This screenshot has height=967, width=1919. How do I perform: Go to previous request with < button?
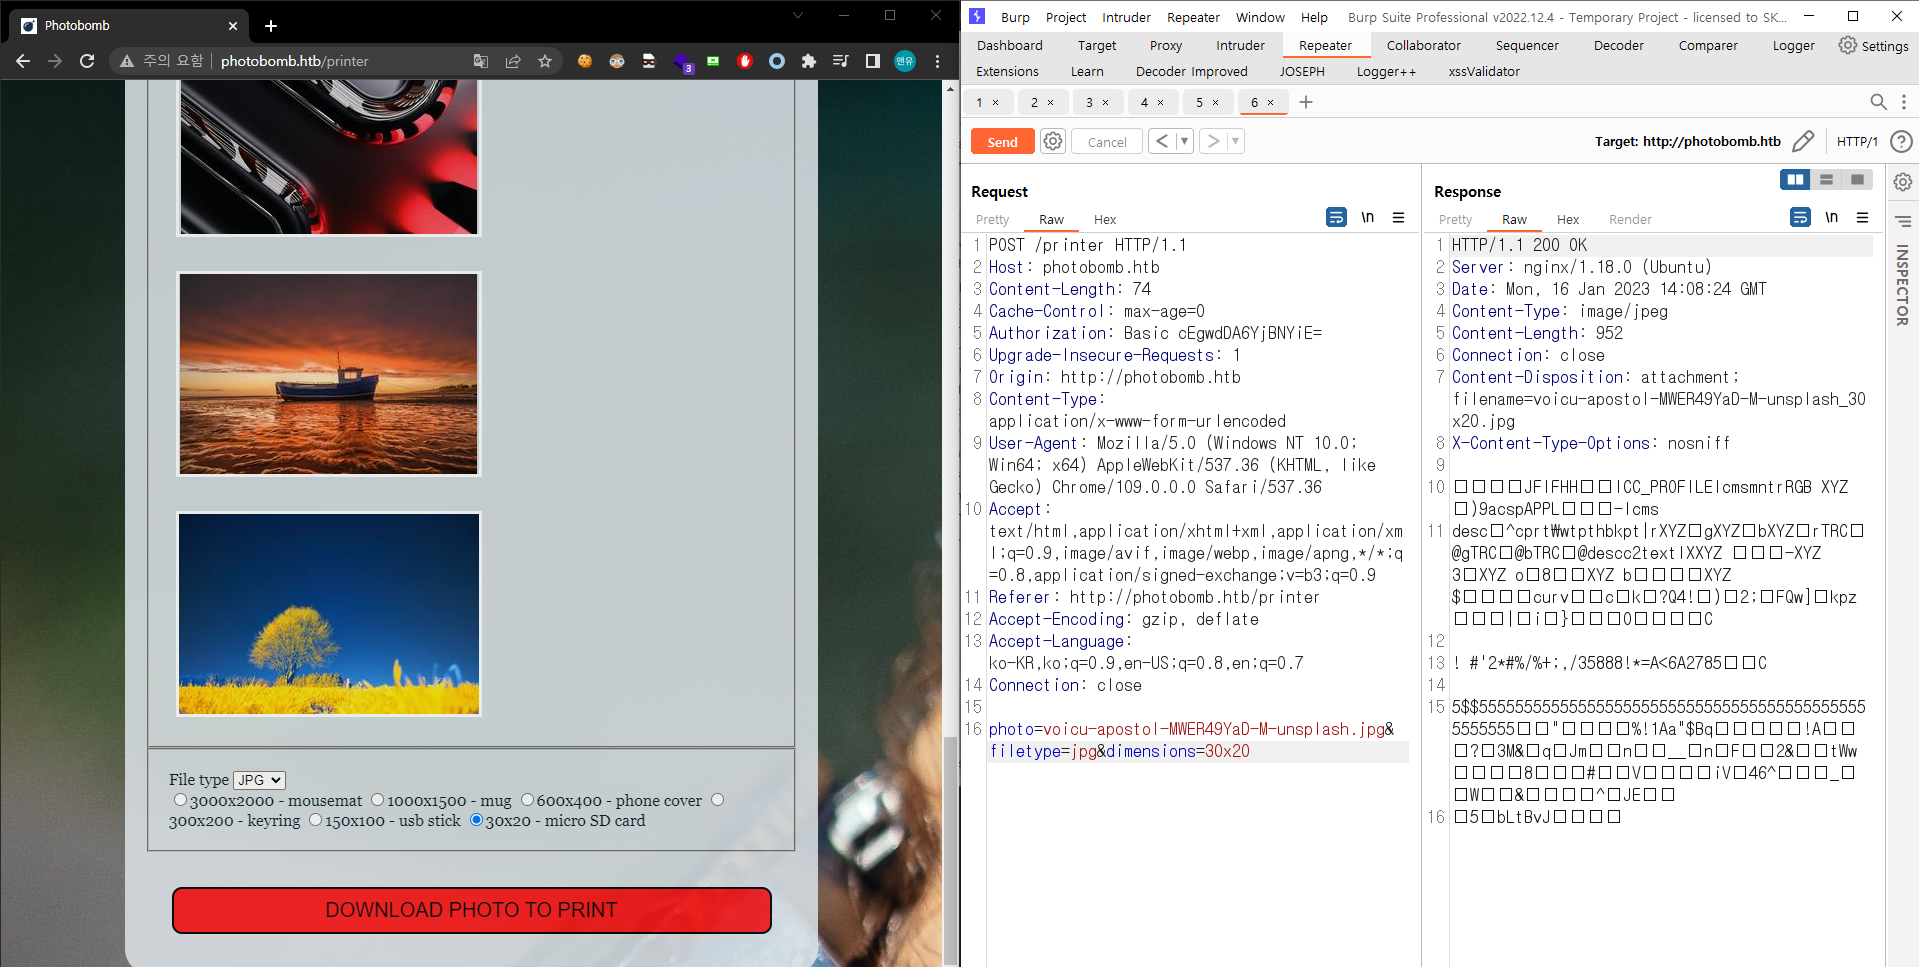click(x=1161, y=141)
